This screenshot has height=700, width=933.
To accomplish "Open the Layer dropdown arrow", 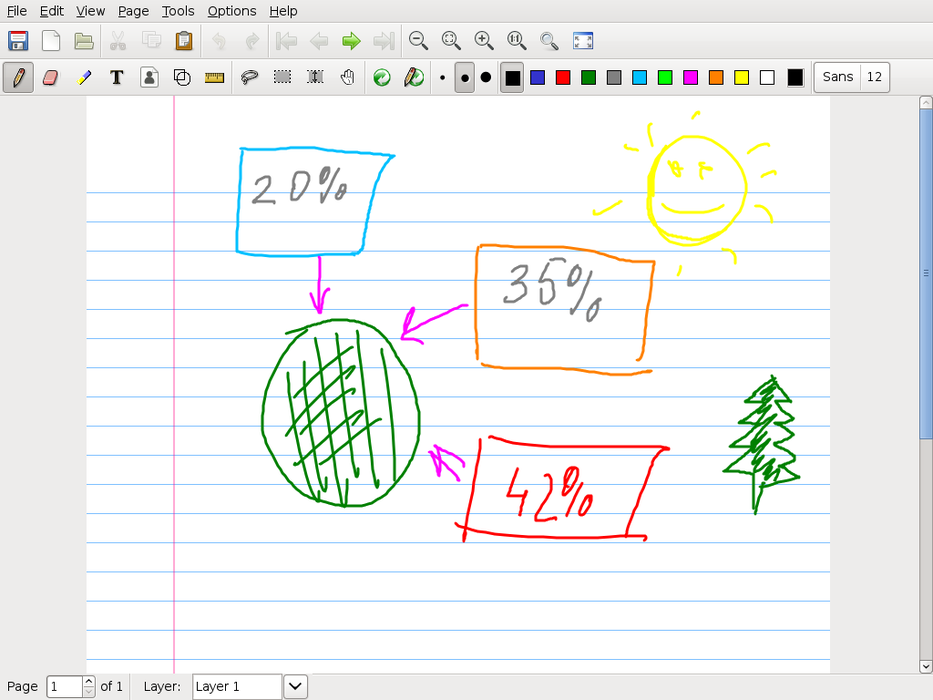I will [296, 686].
